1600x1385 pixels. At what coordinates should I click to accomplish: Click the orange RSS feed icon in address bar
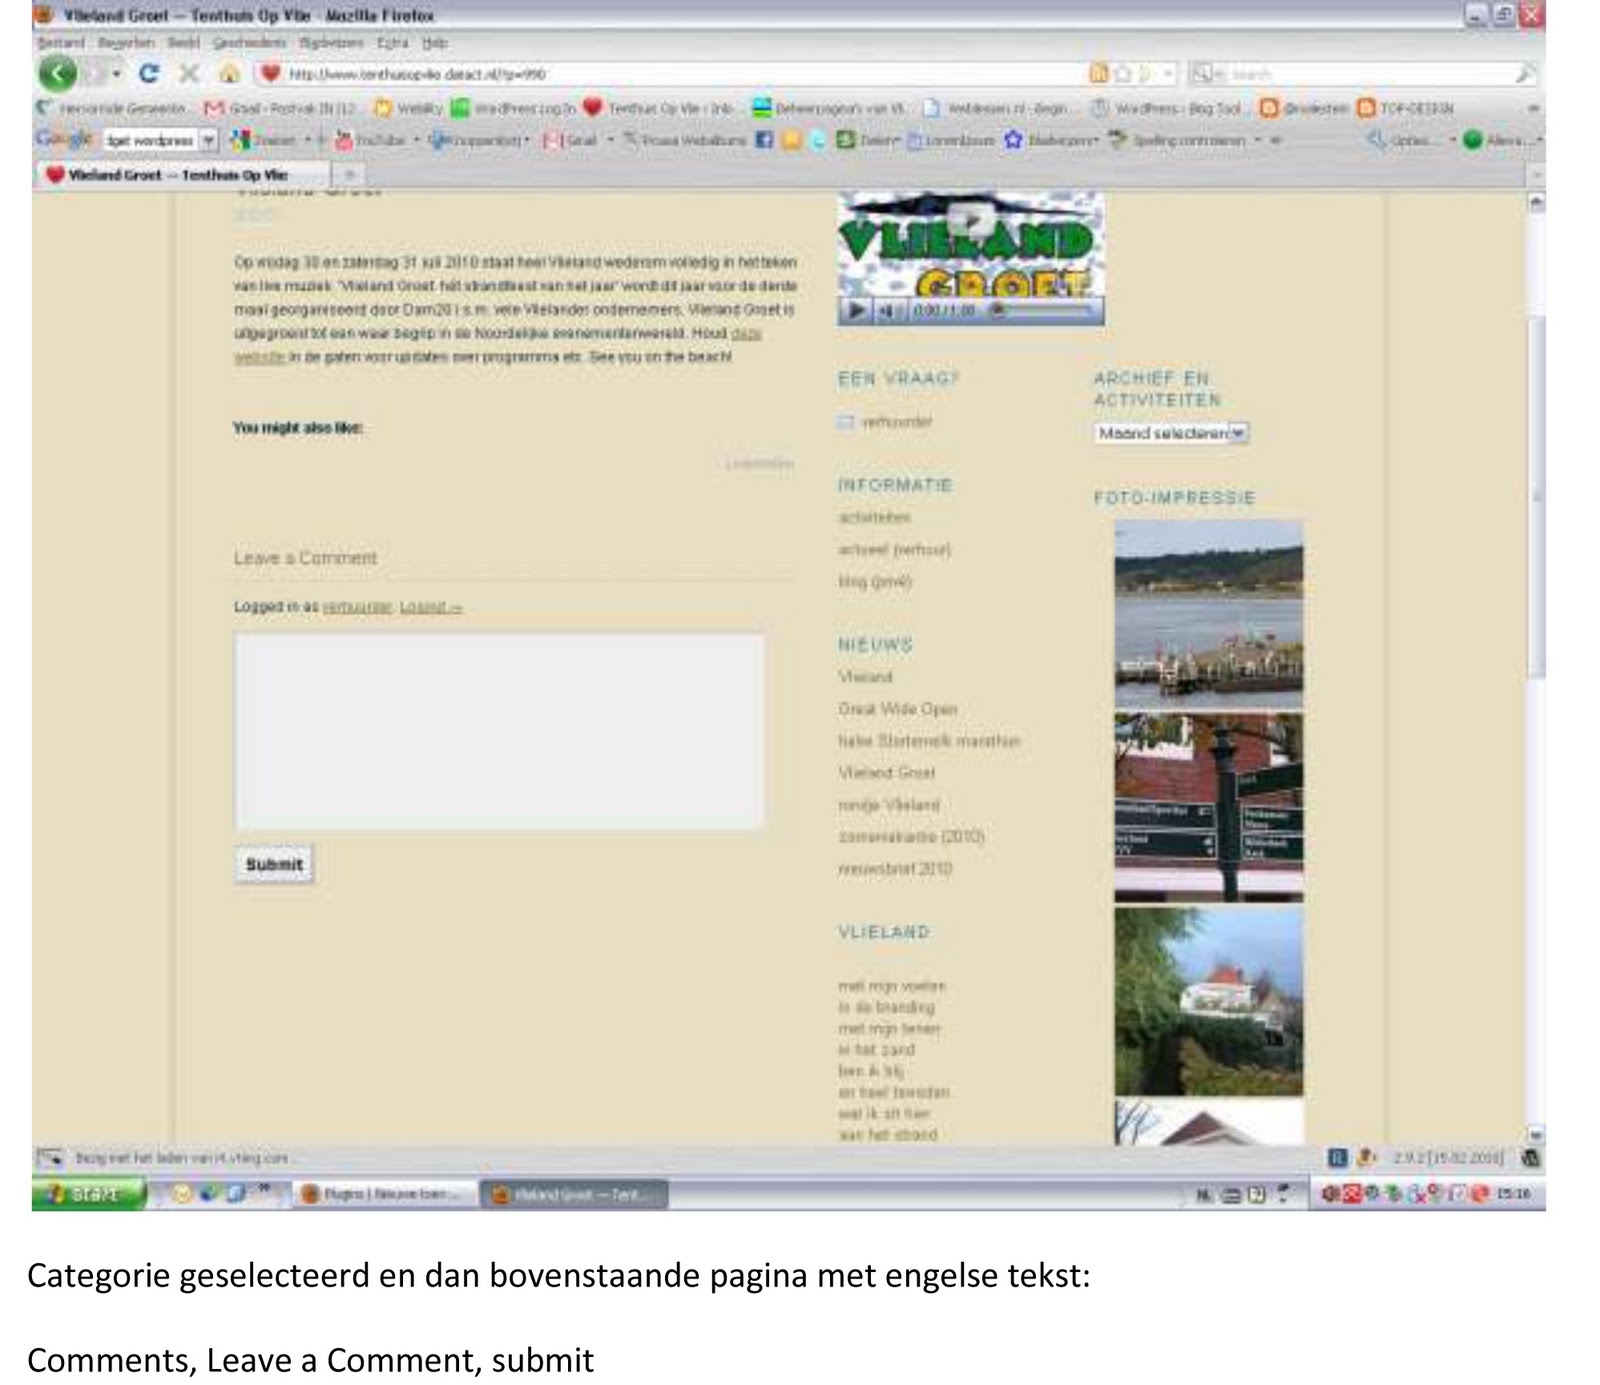point(1098,73)
